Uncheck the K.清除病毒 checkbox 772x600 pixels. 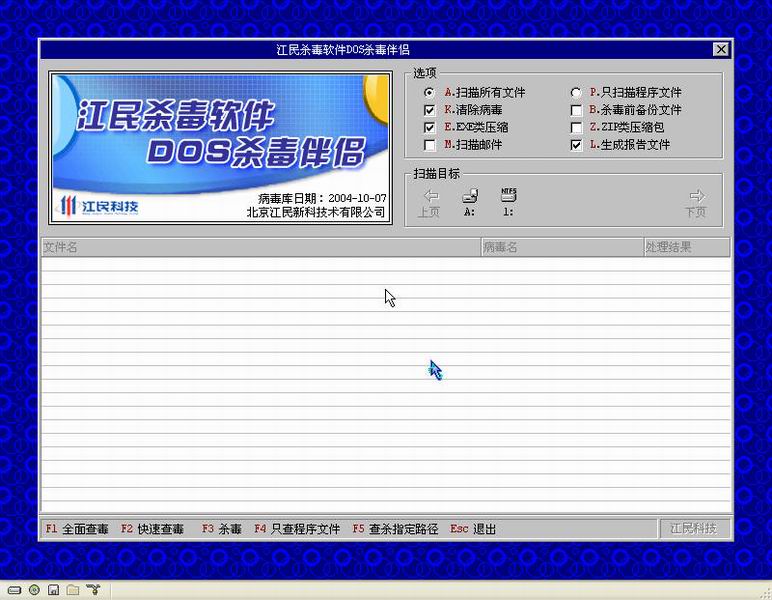tap(429, 110)
